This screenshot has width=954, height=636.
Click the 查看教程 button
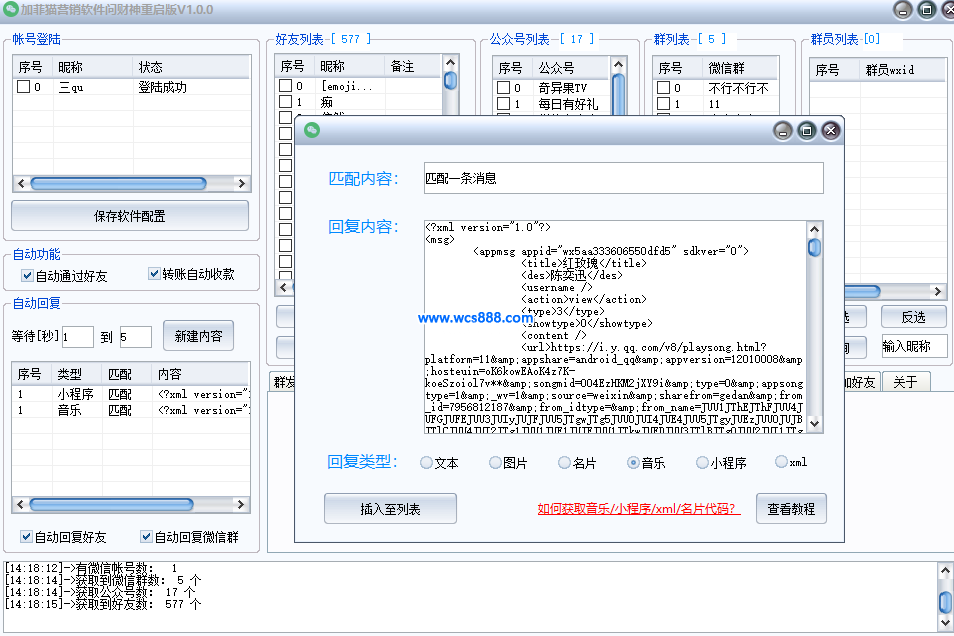(791, 509)
